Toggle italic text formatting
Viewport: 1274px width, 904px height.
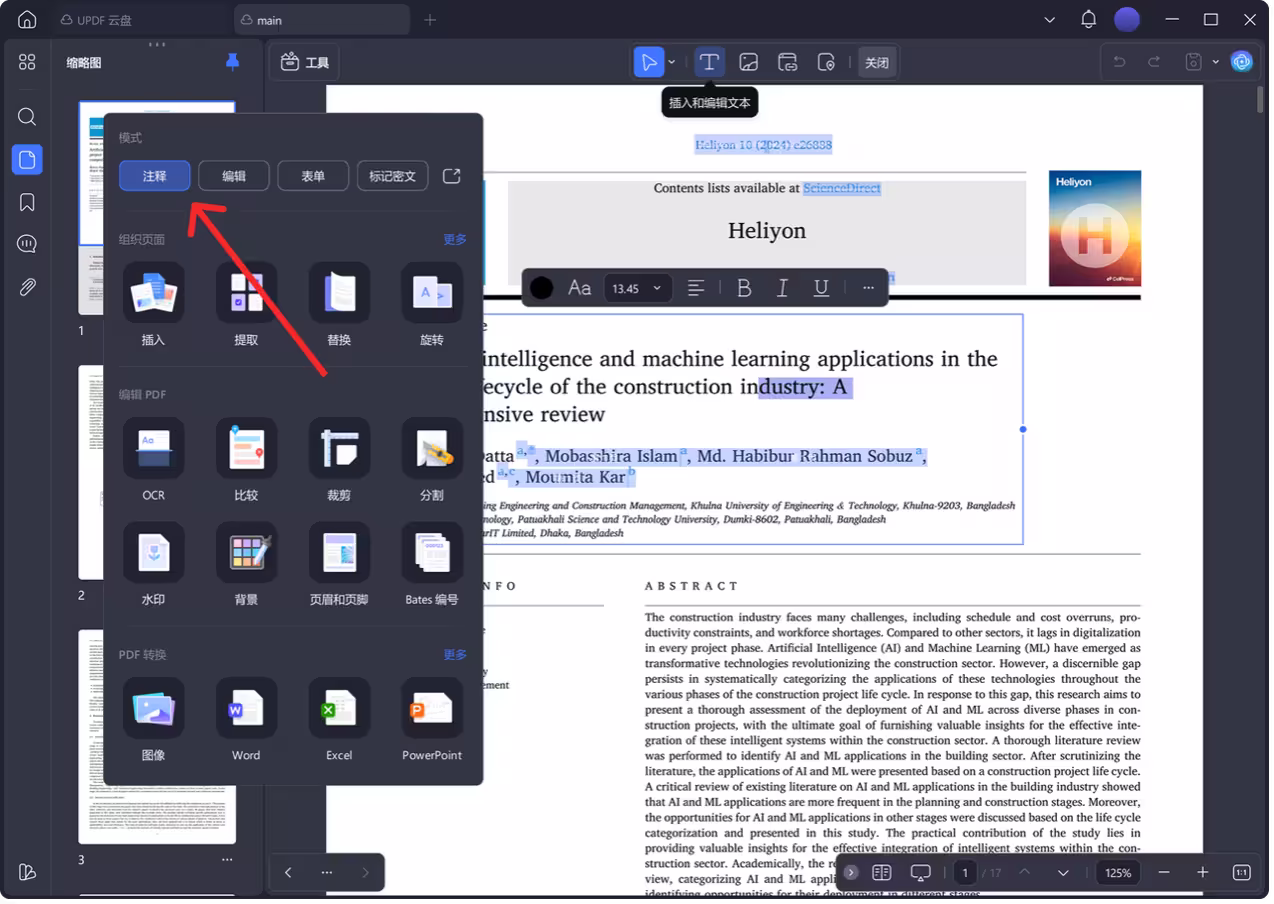(x=783, y=288)
